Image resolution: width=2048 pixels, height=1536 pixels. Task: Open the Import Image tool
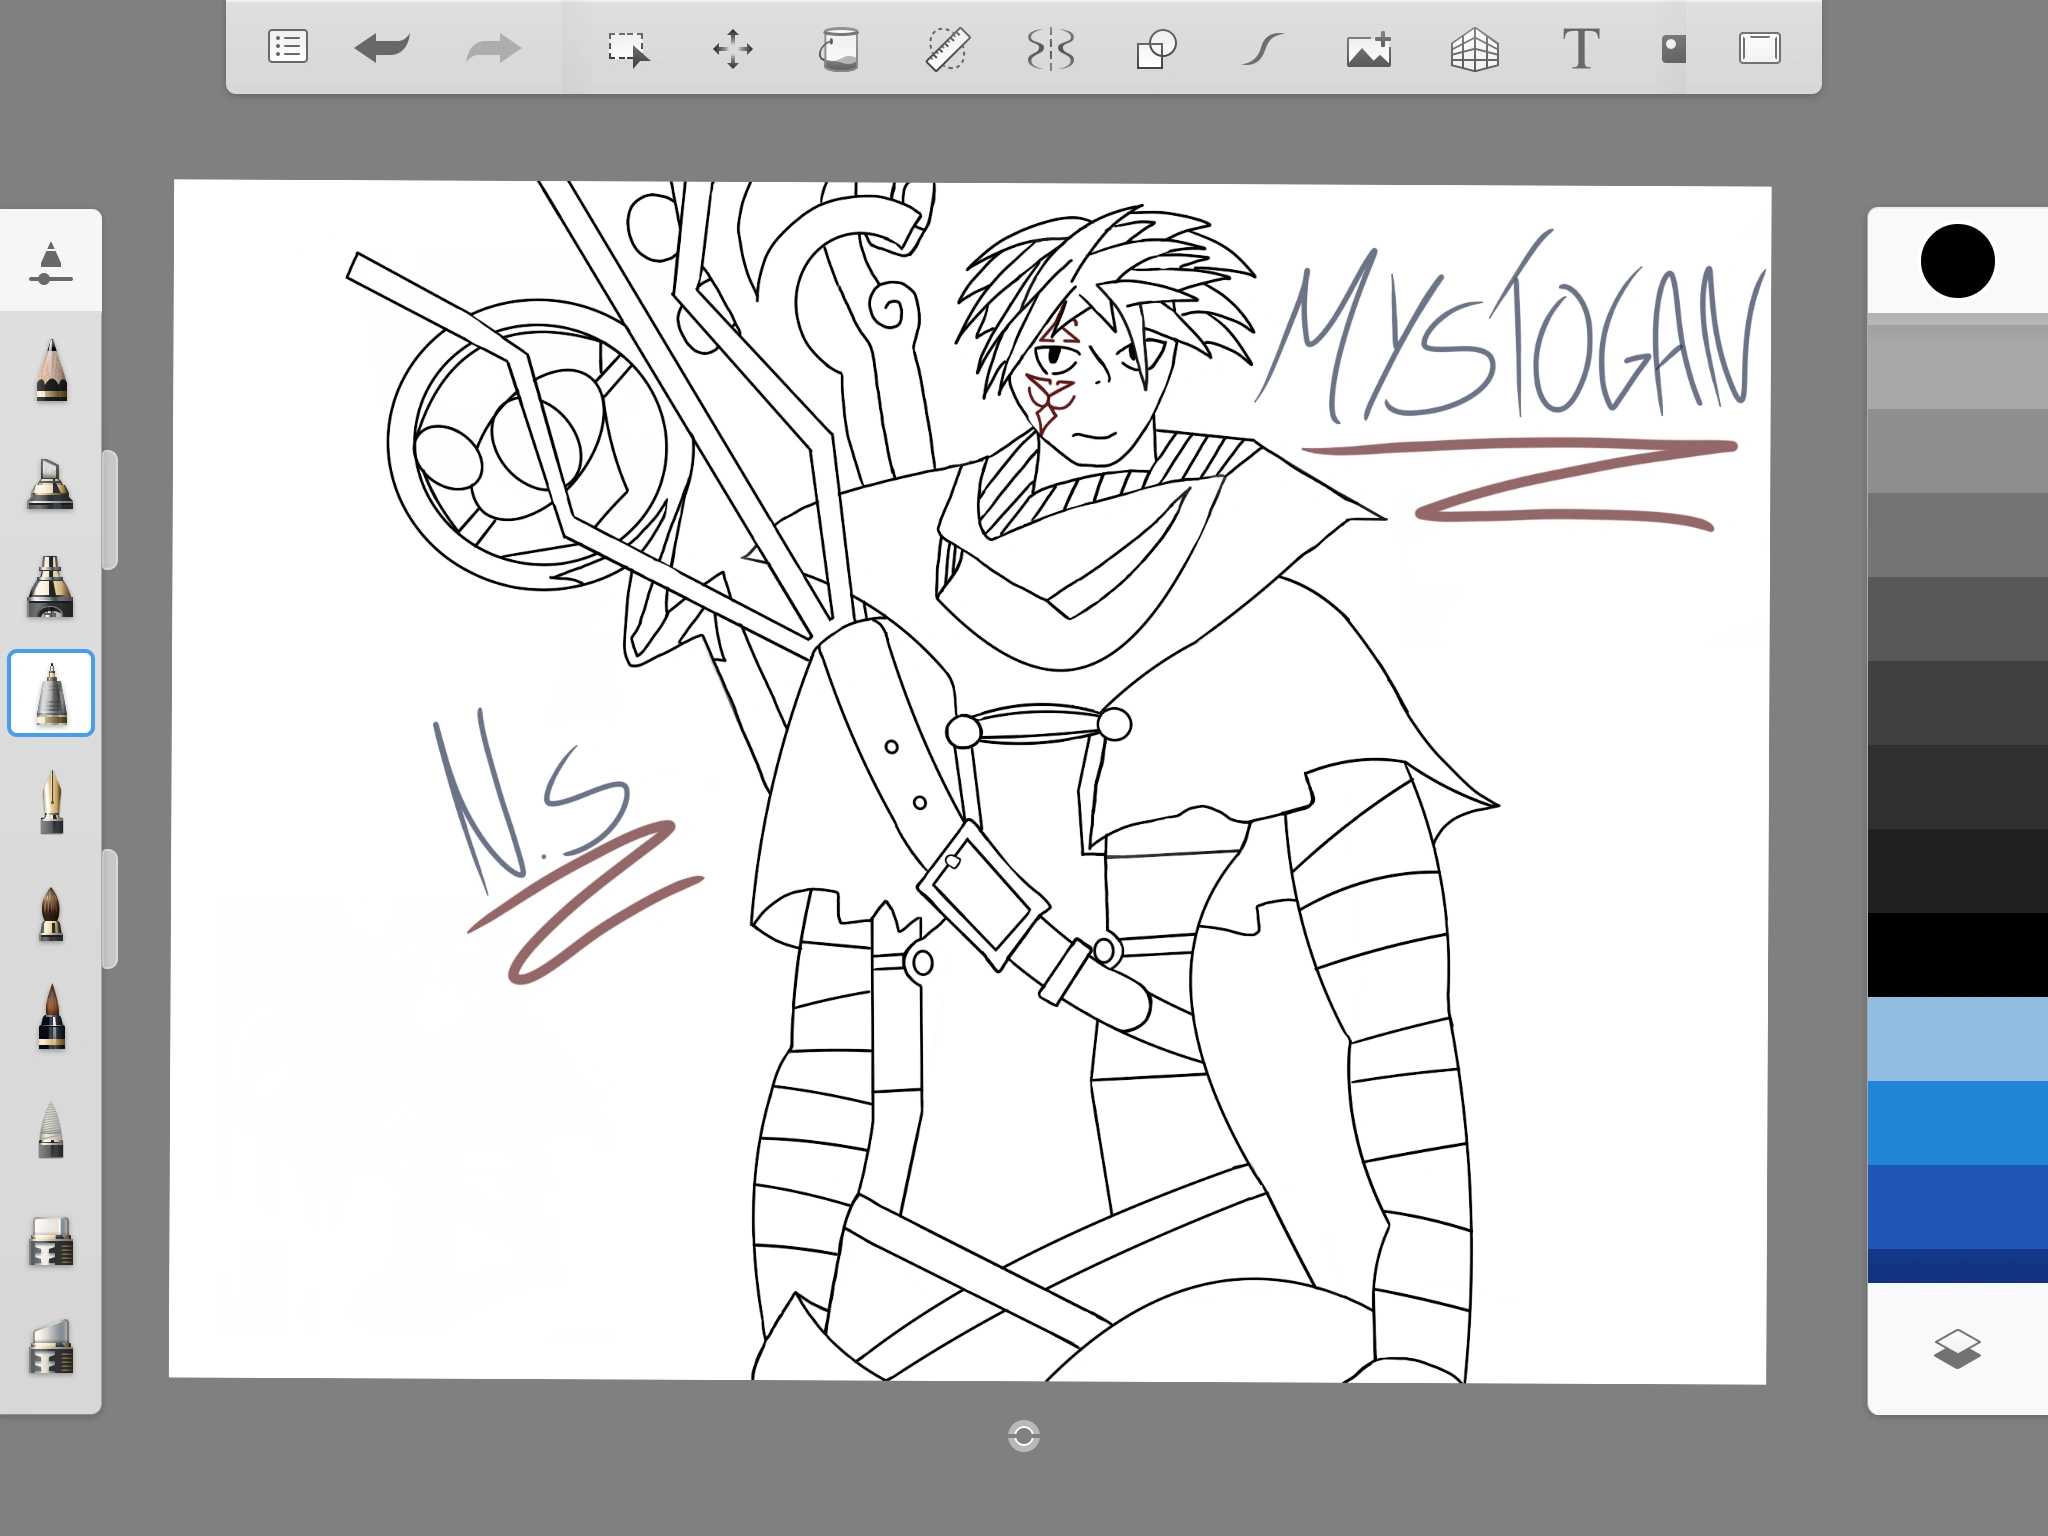tap(1369, 48)
